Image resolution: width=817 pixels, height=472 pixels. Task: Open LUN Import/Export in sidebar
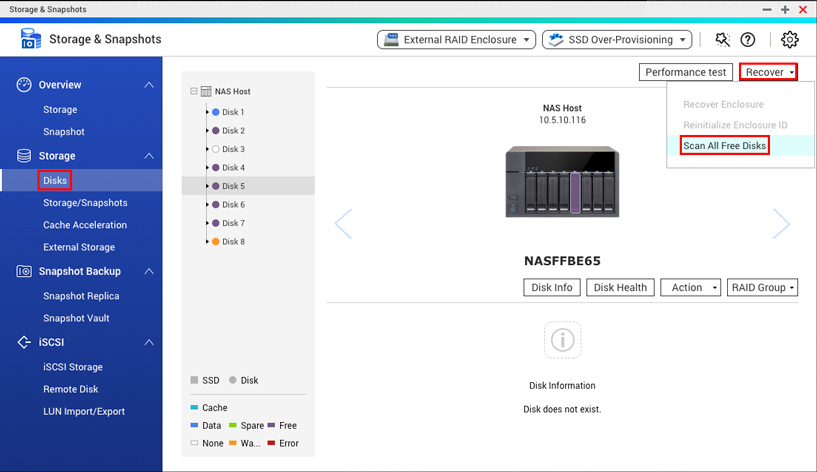(84, 411)
